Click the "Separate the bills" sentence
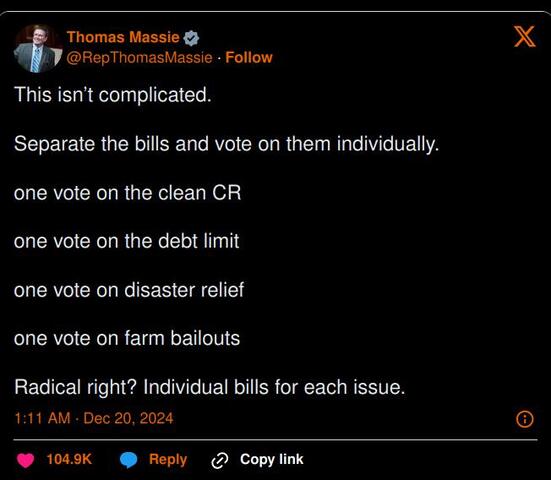 pyautogui.click(x=227, y=144)
